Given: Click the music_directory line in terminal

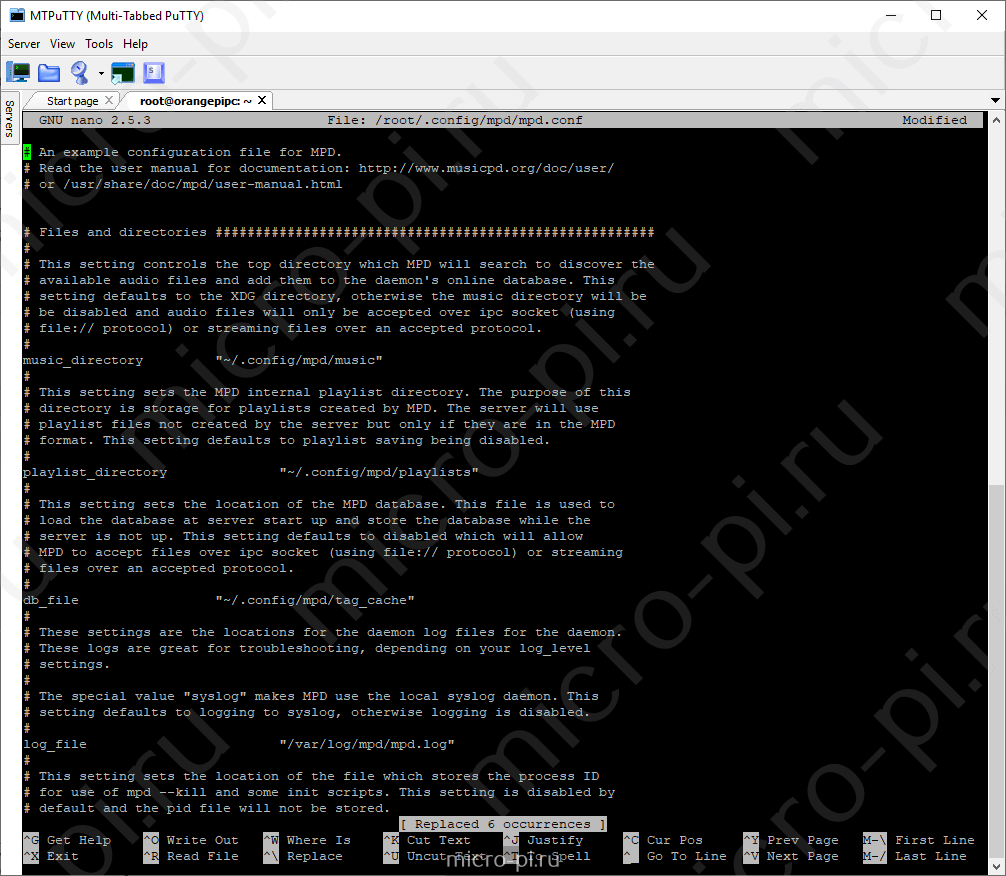Looking at the screenshot, I should click(x=203, y=360).
